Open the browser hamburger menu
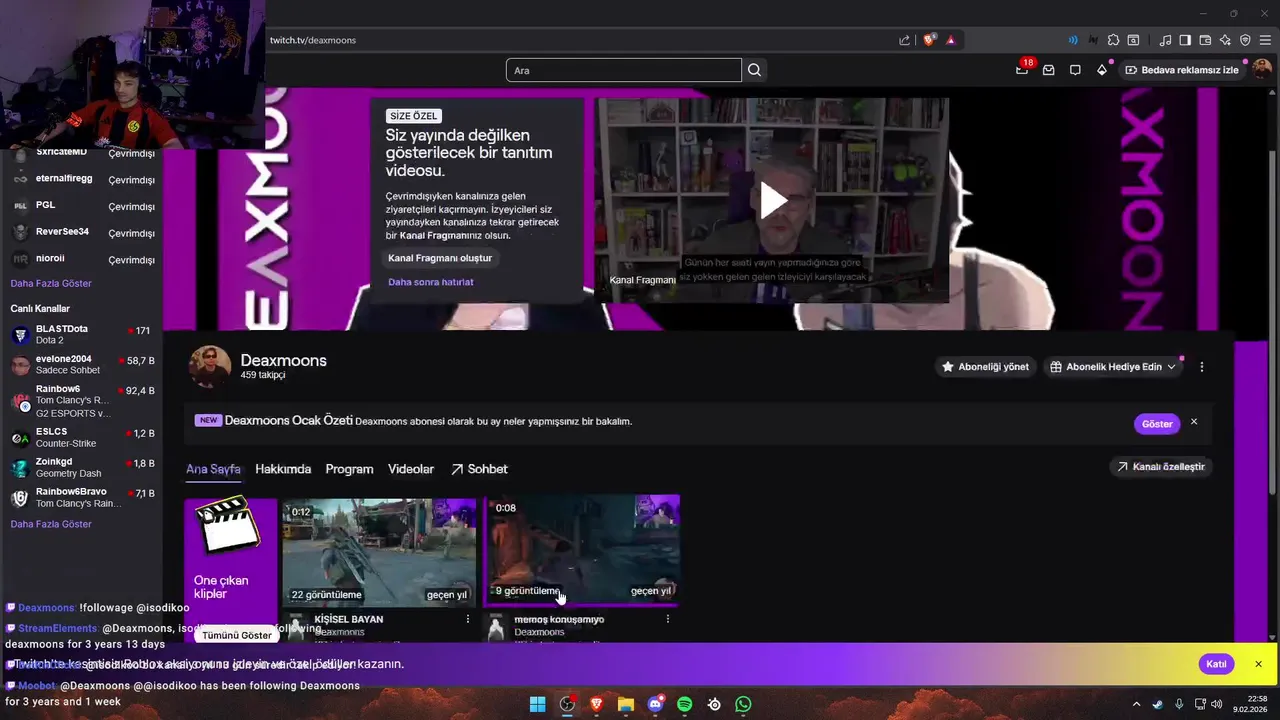This screenshot has width=1280, height=720. 1265,40
